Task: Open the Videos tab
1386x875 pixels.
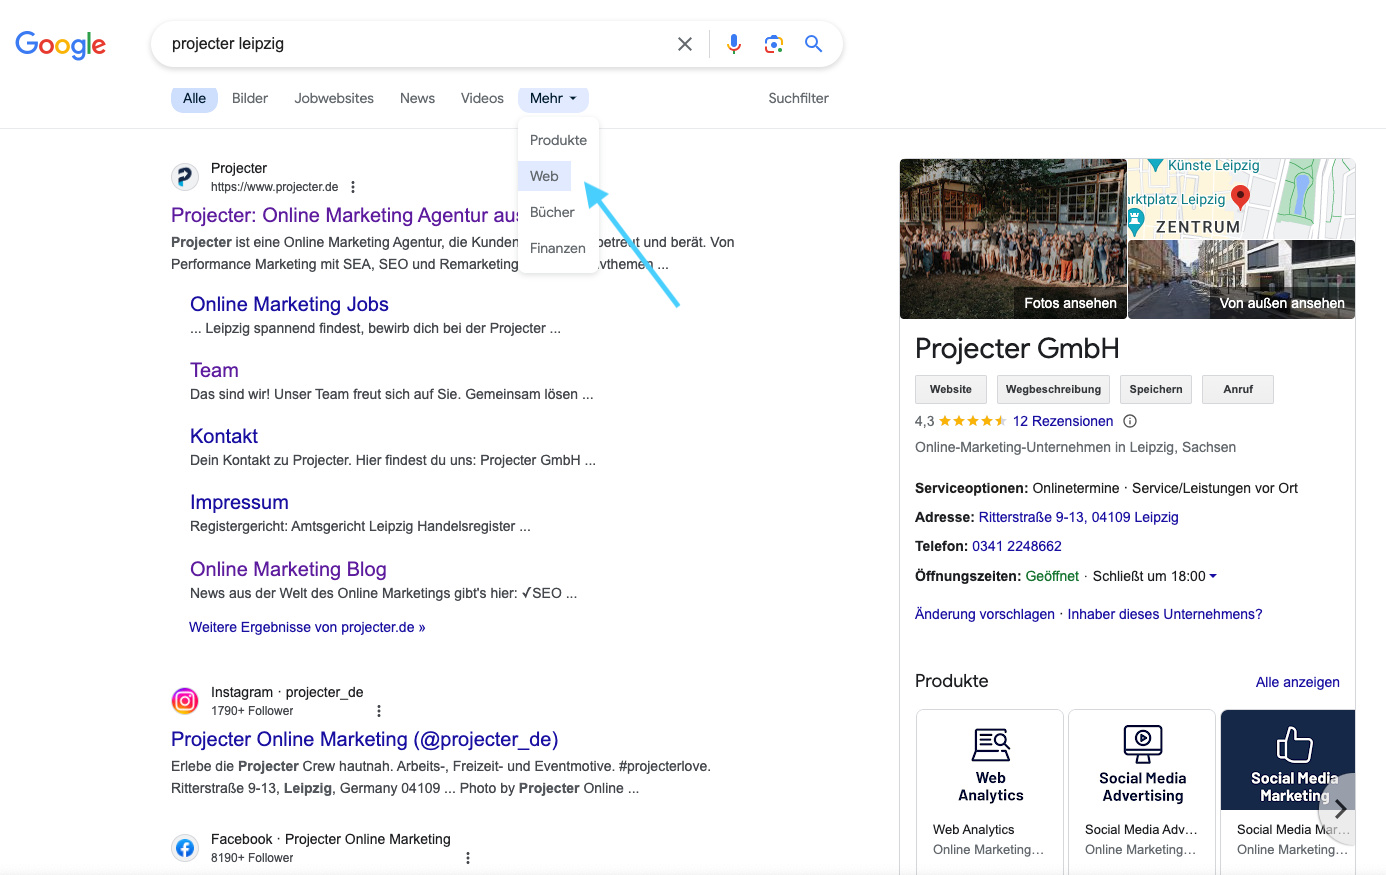Action: [482, 98]
